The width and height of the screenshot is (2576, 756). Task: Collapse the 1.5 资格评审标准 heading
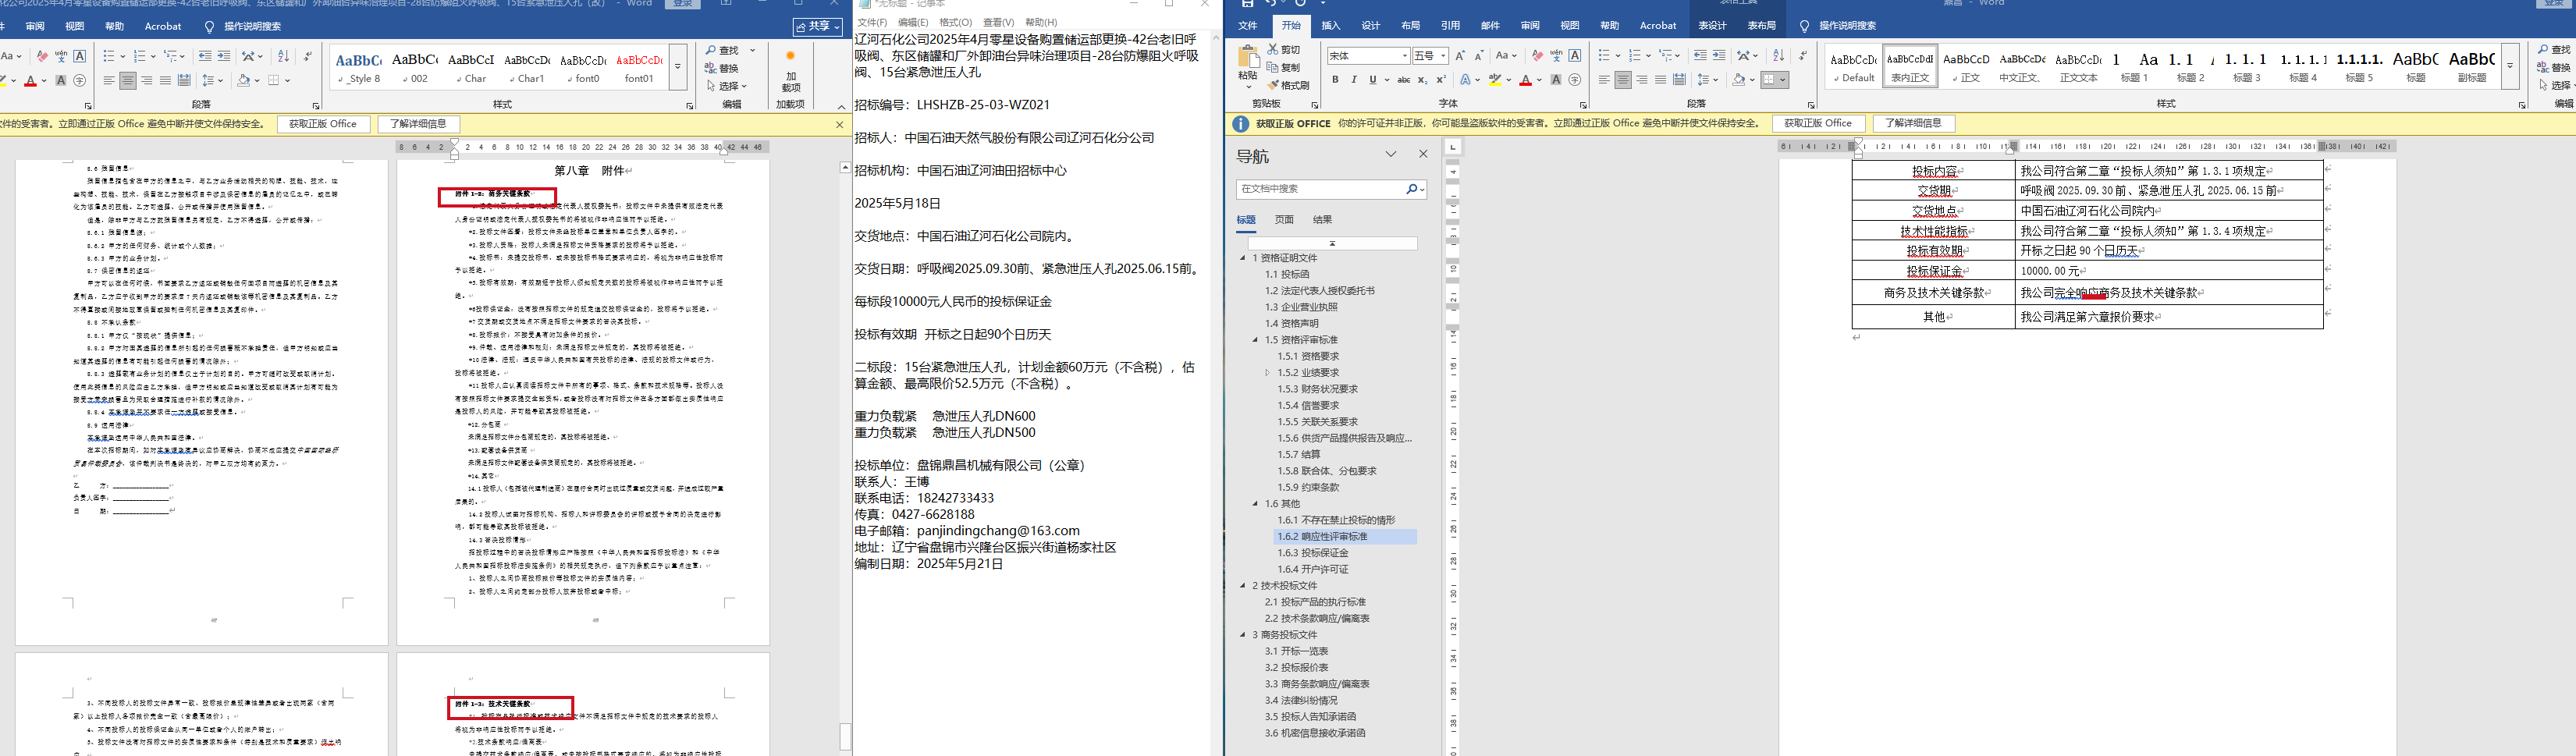tap(1255, 340)
